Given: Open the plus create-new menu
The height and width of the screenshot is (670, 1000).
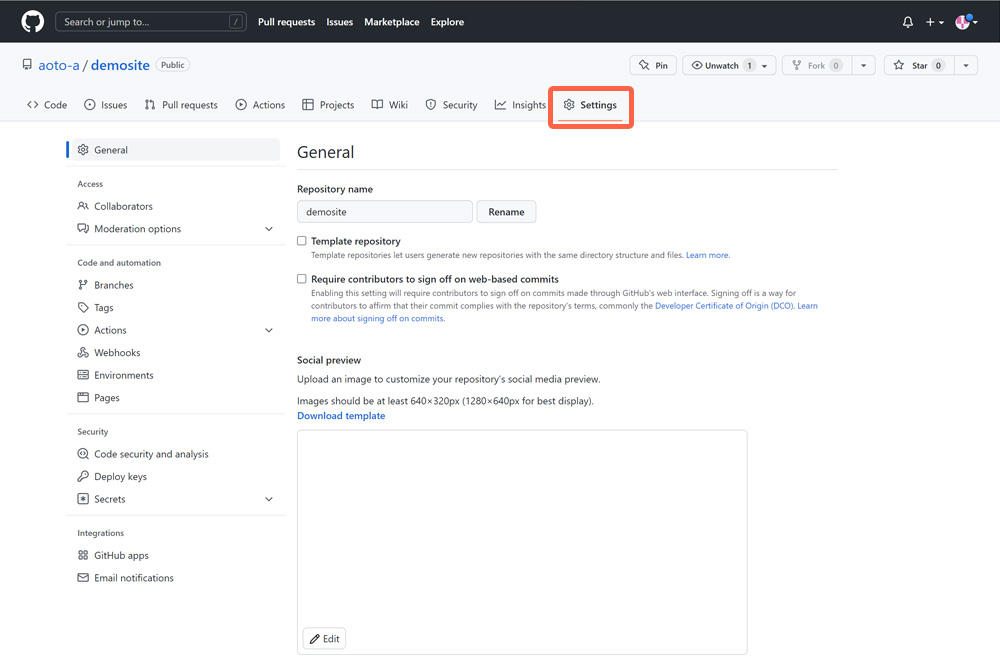Looking at the screenshot, I should tap(934, 22).
